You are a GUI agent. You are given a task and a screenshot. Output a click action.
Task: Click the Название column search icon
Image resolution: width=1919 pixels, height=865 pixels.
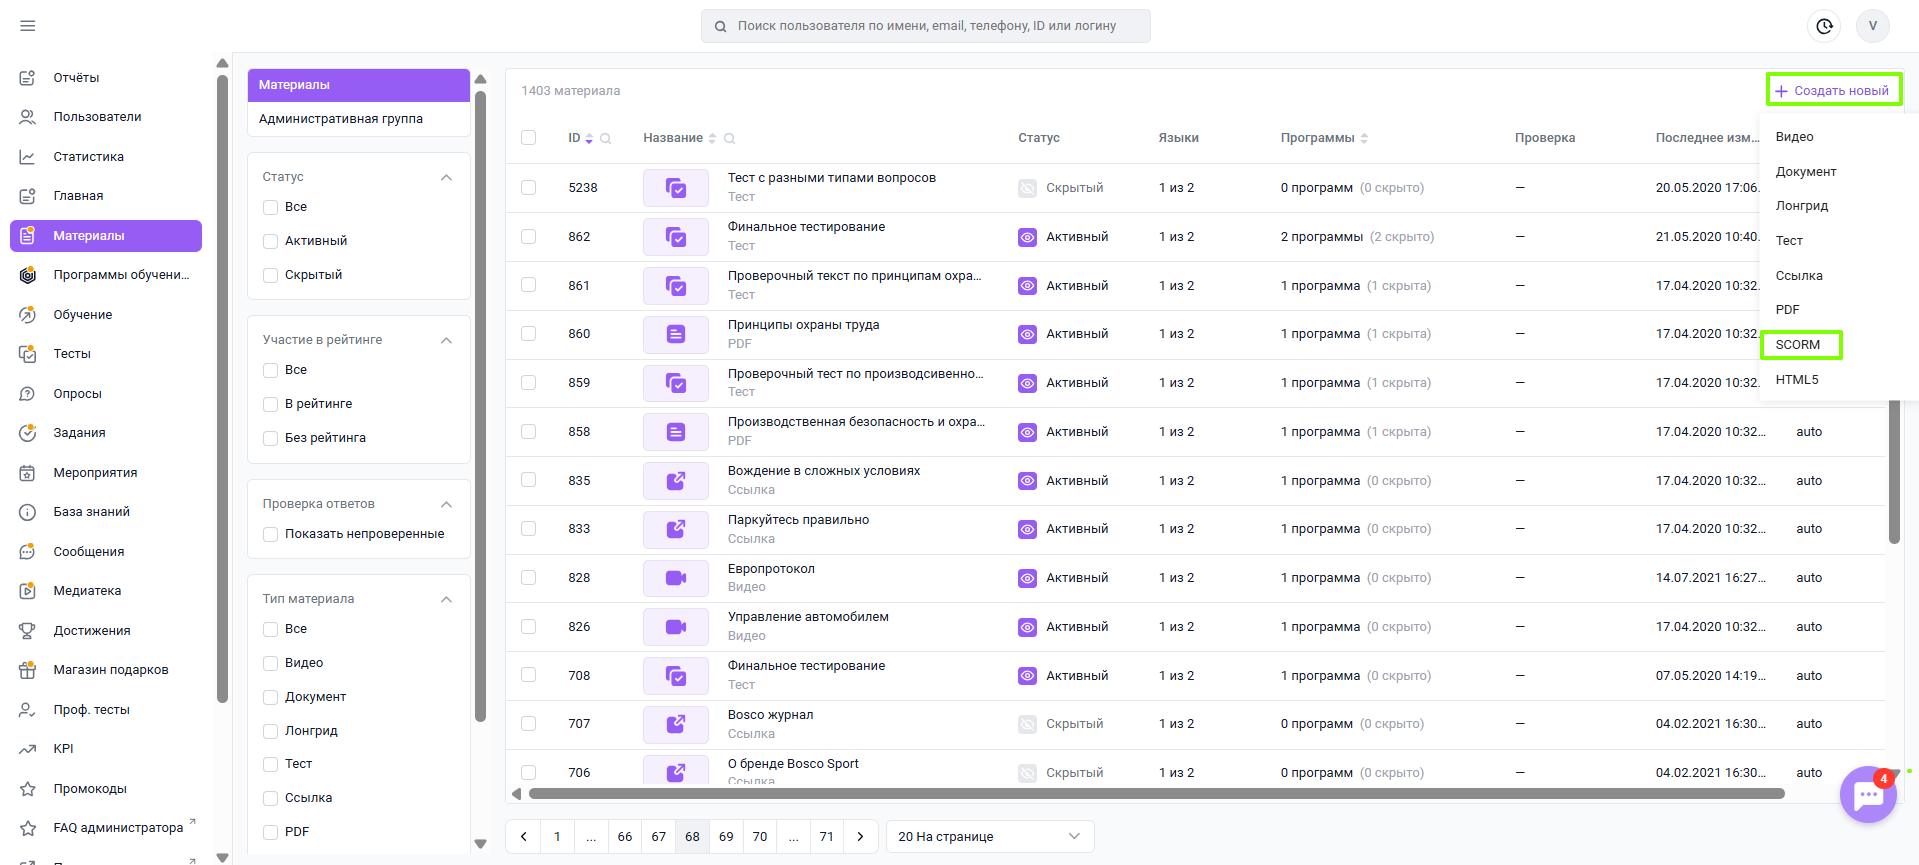point(729,139)
